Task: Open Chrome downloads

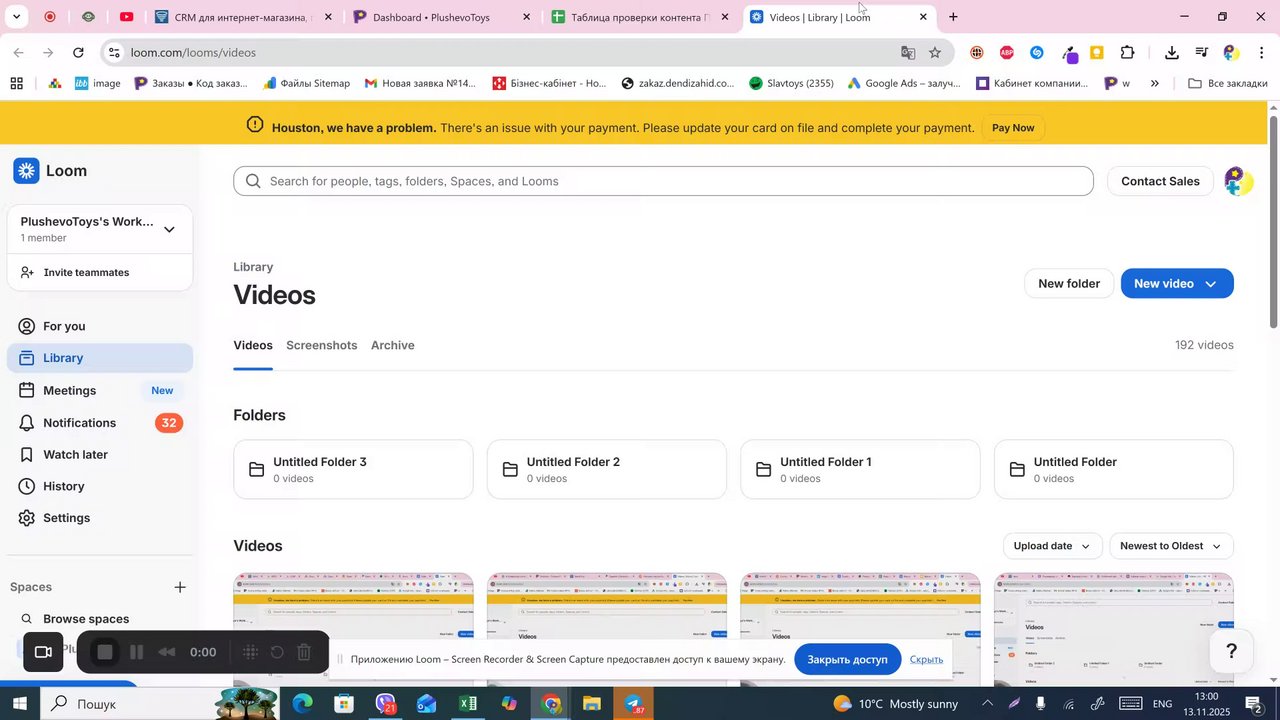Action: (x=1172, y=52)
